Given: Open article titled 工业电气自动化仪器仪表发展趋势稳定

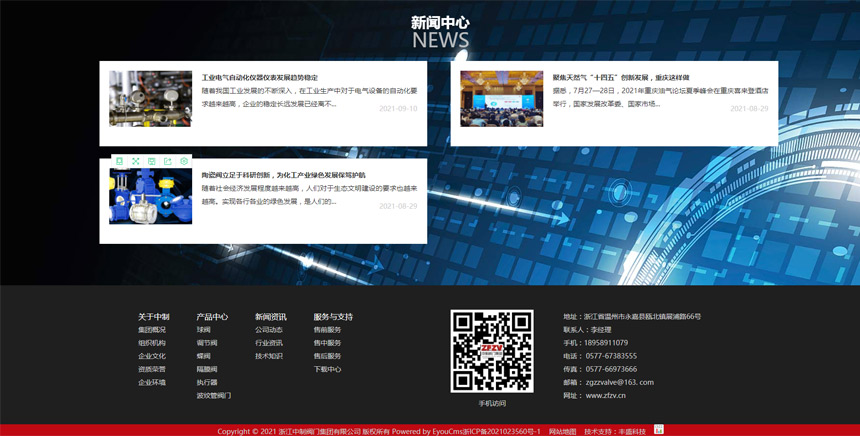Looking at the screenshot, I should point(259,77).
